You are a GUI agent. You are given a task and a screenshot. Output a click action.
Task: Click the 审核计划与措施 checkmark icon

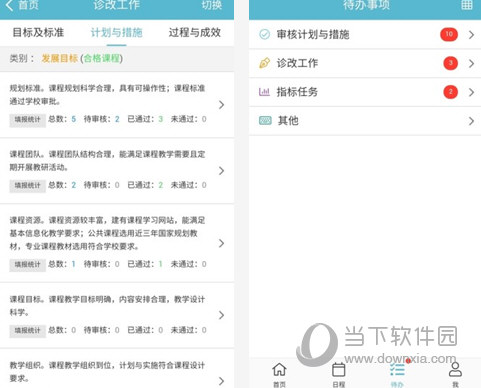264,34
